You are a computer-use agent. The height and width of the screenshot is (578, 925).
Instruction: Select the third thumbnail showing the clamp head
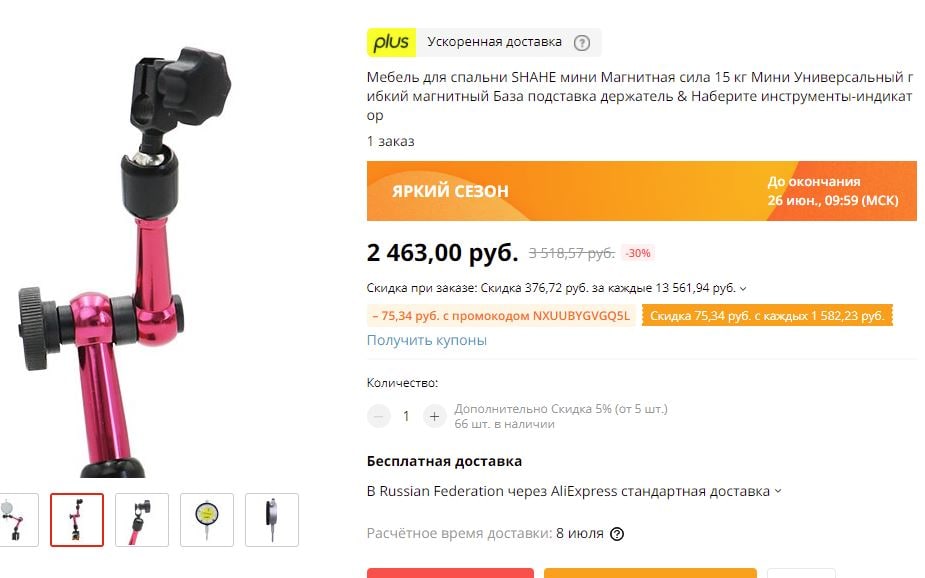(142, 520)
